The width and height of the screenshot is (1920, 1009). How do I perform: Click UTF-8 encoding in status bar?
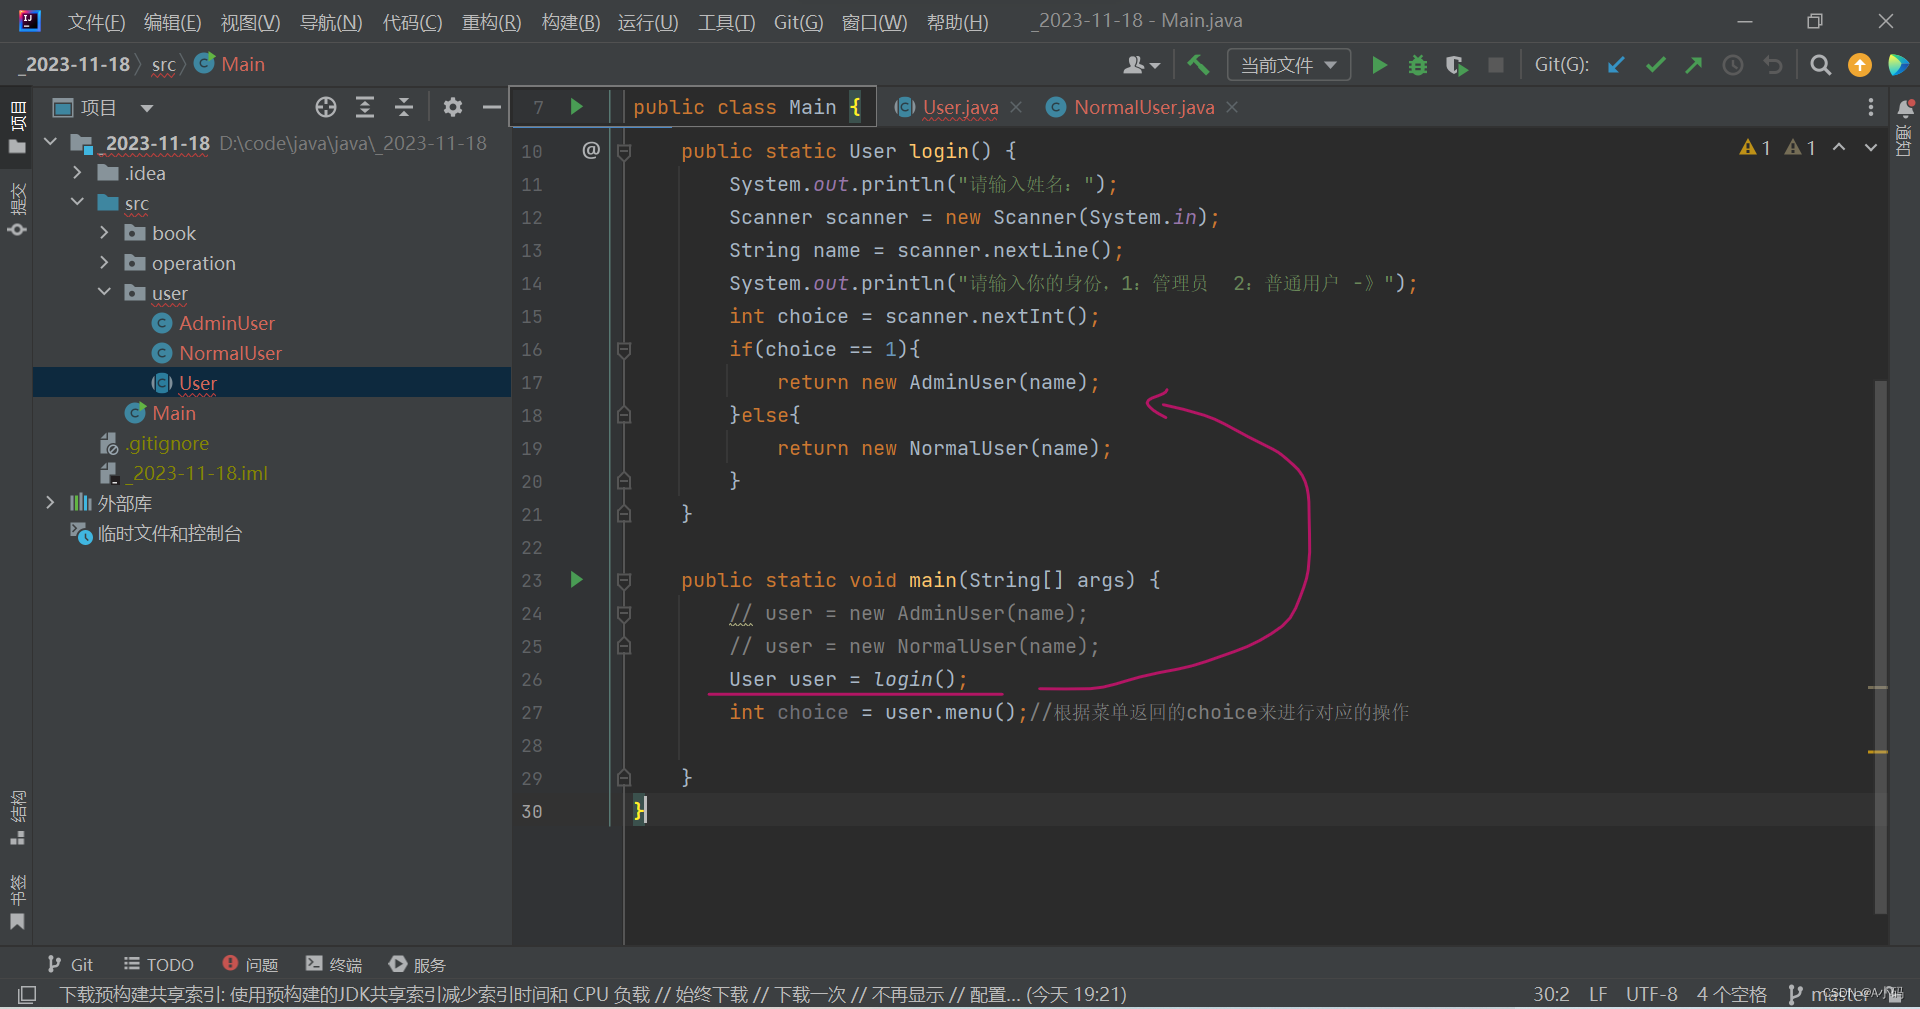click(1652, 994)
